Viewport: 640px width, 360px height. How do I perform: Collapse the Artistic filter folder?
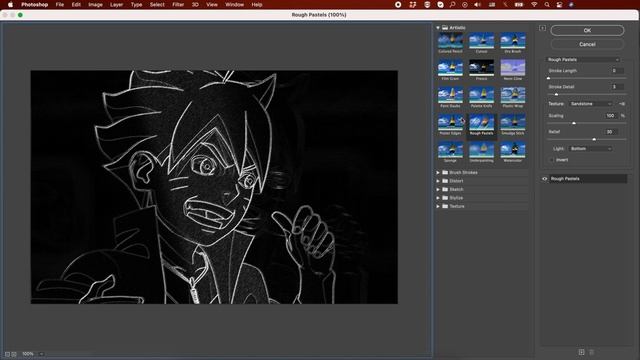438,28
